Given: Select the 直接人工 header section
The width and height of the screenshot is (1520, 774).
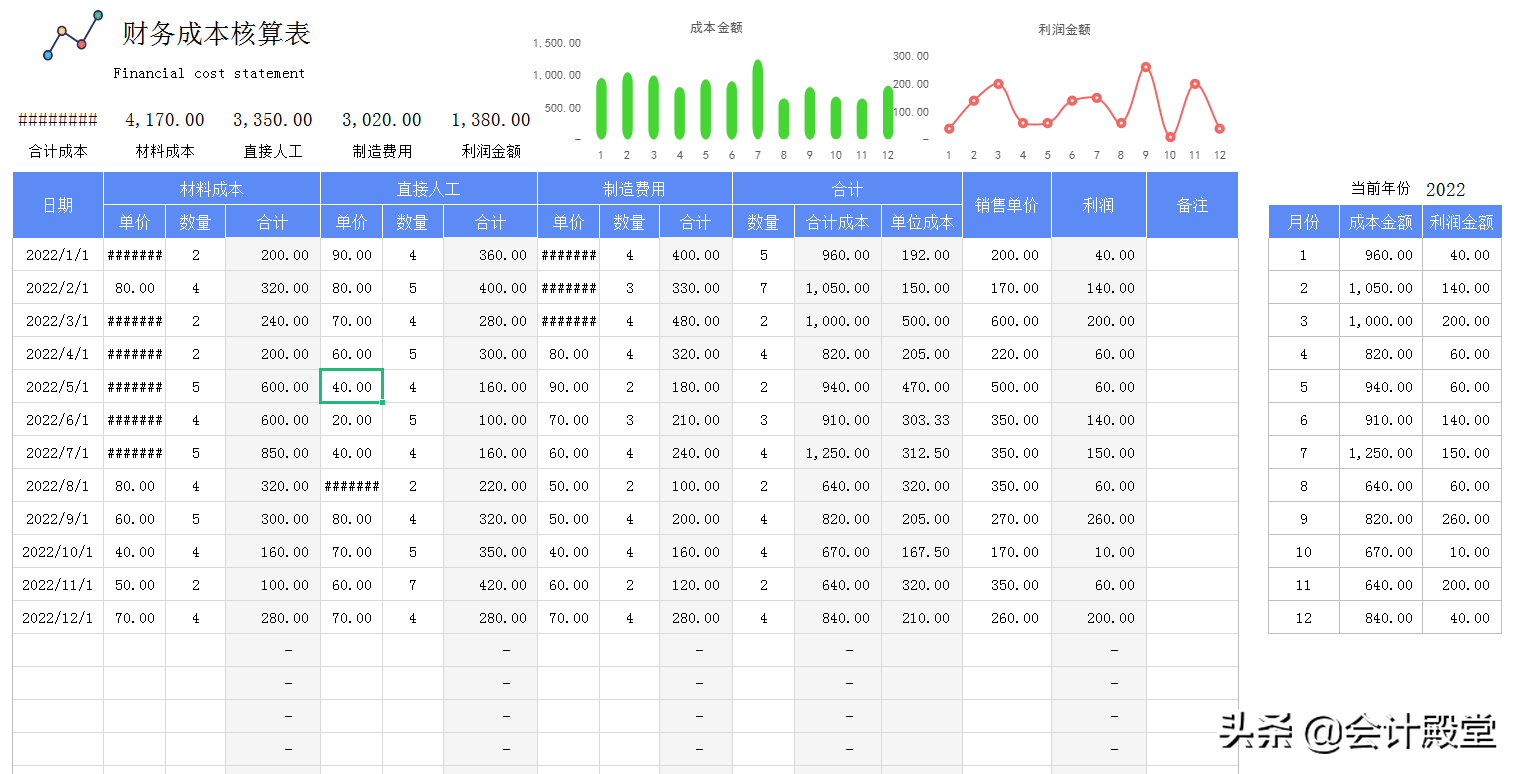Looking at the screenshot, I should 428,187.
